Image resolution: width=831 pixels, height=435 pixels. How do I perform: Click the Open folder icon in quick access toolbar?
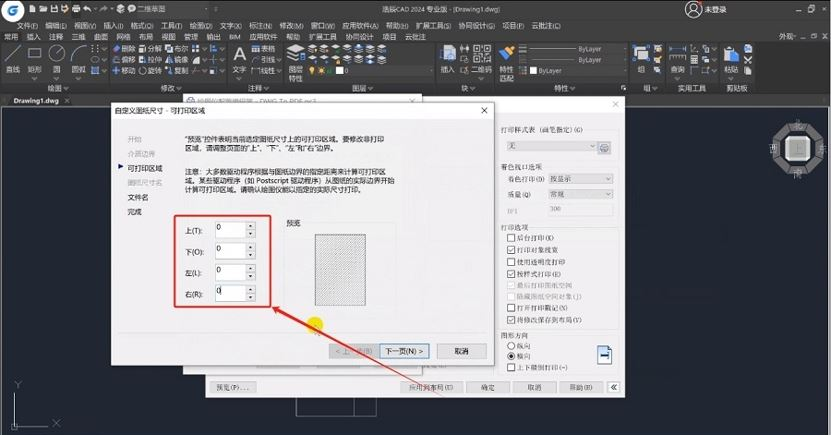tap(43, 9)
